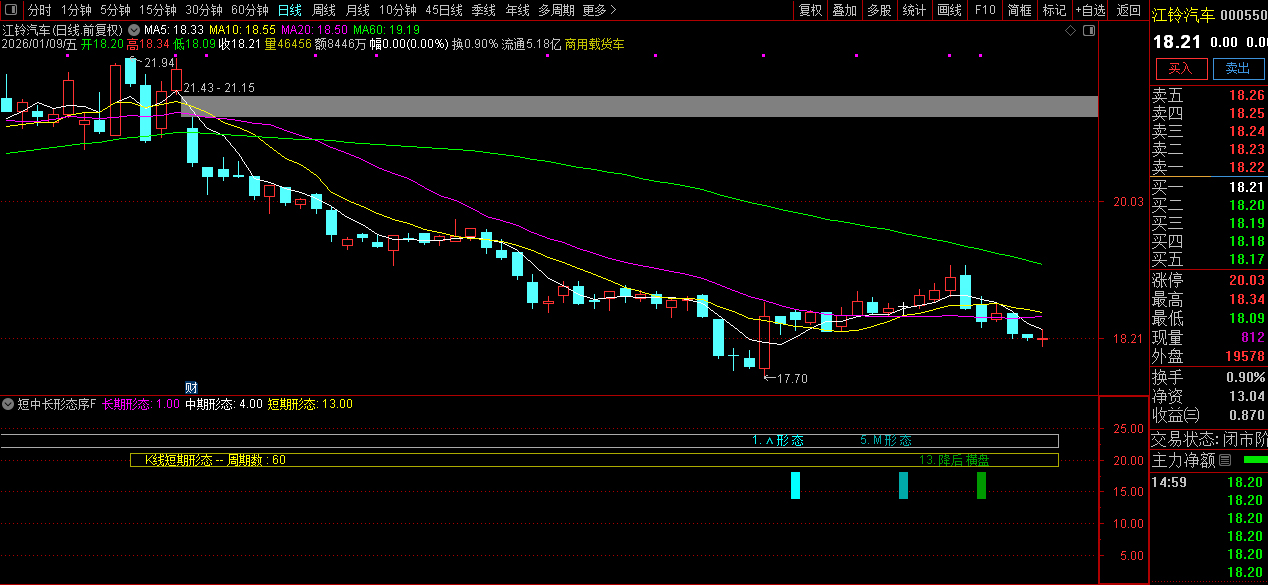Click the 5.M形态 label in indicator
The image size is (1268, 585).
886,440
